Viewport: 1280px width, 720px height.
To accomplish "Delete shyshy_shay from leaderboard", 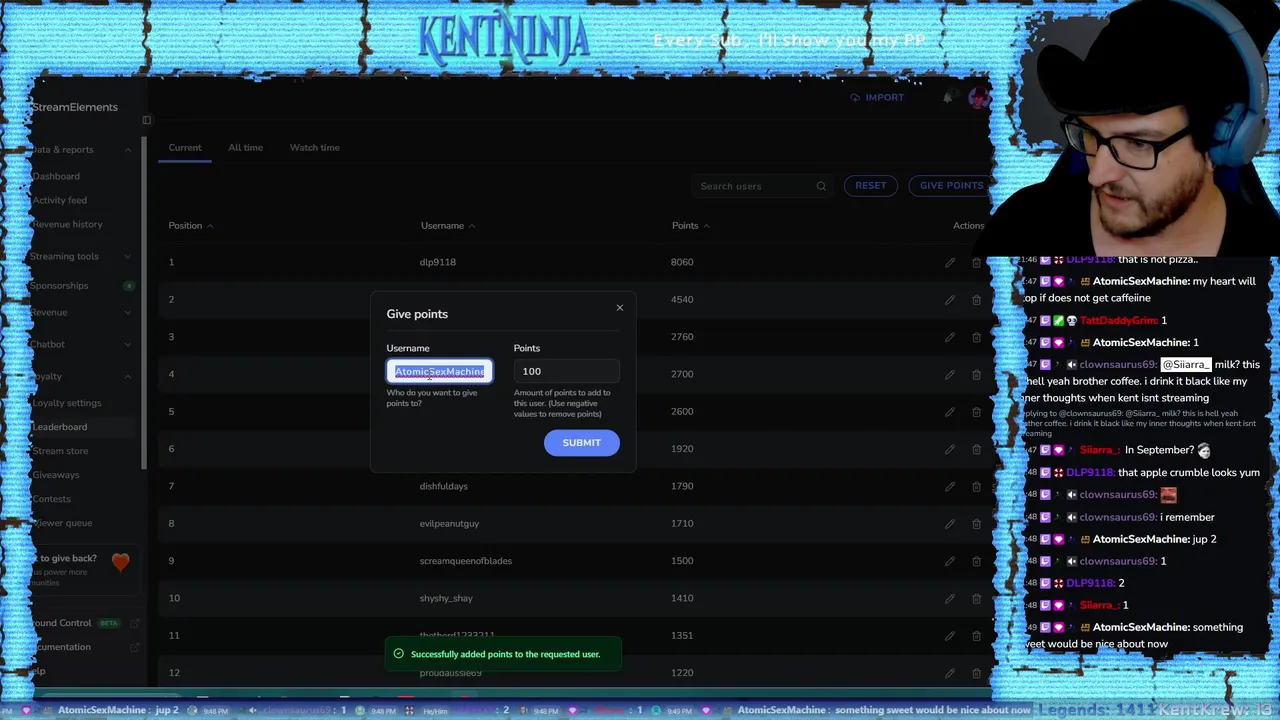I will tap(976, 599).
